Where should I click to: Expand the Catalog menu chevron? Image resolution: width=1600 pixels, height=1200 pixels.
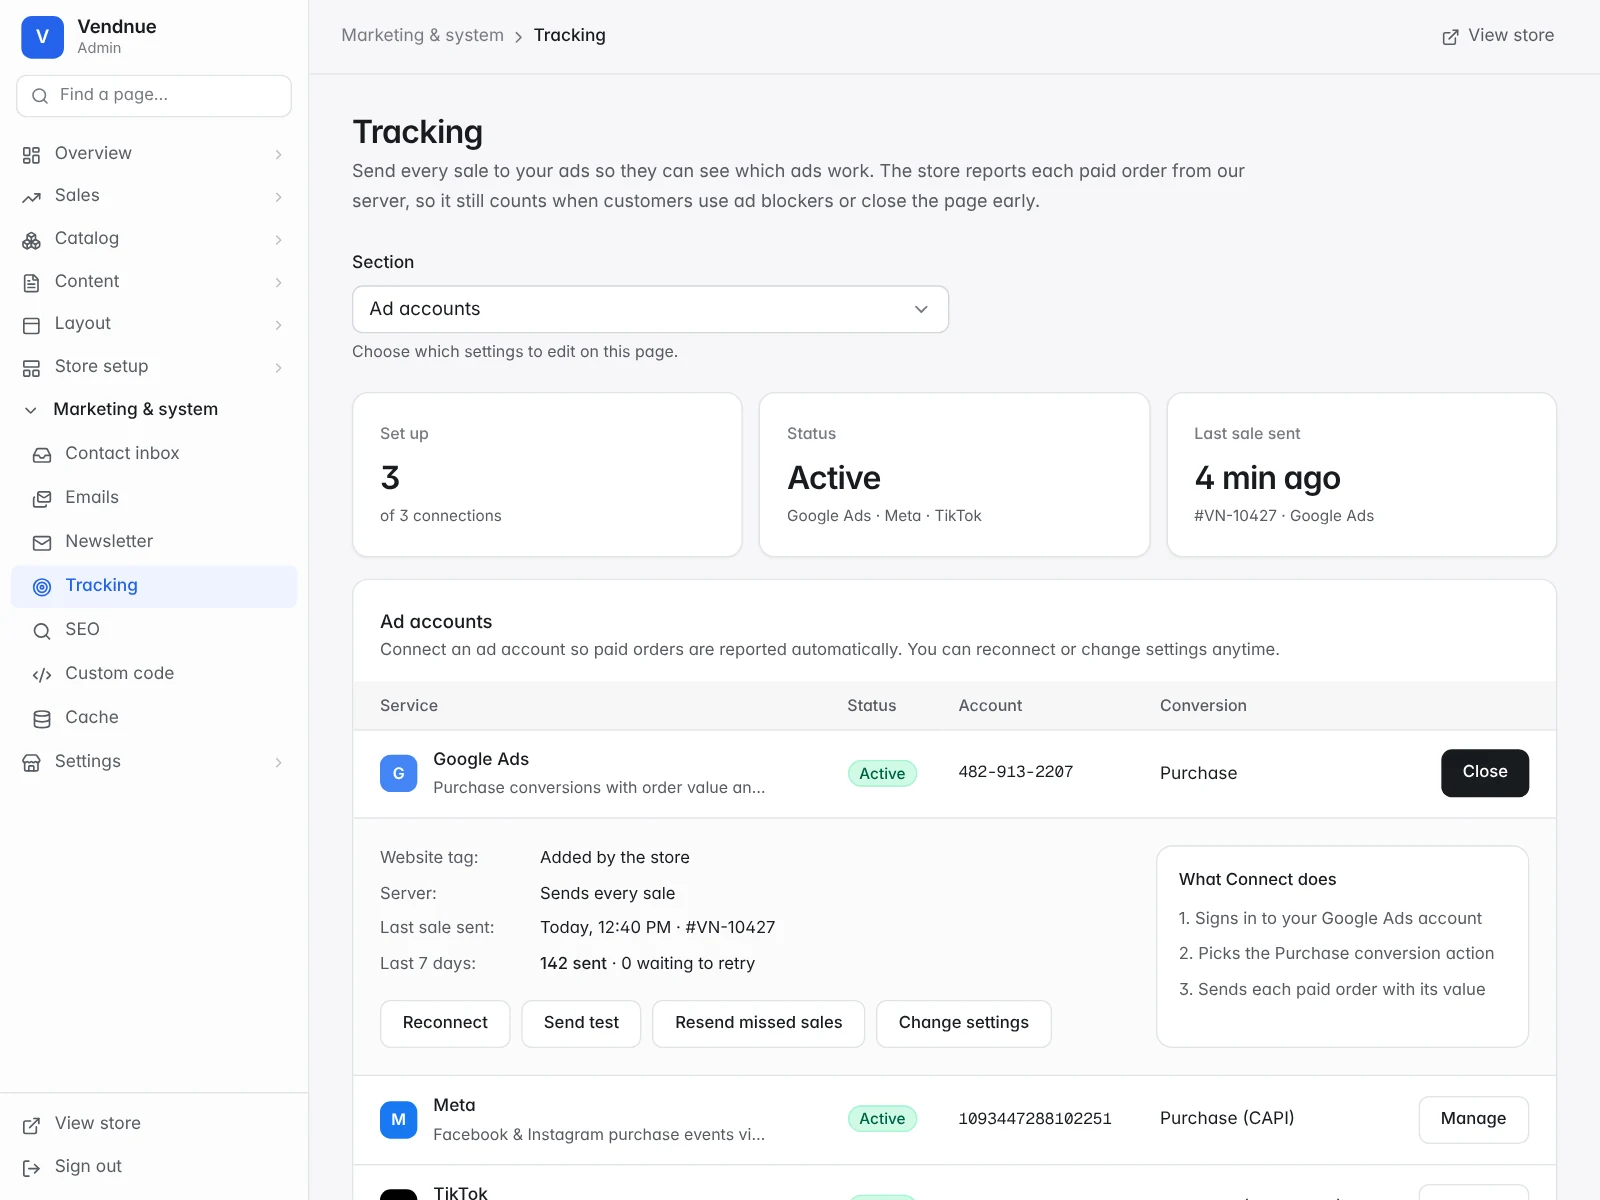(x=278, y=240)
